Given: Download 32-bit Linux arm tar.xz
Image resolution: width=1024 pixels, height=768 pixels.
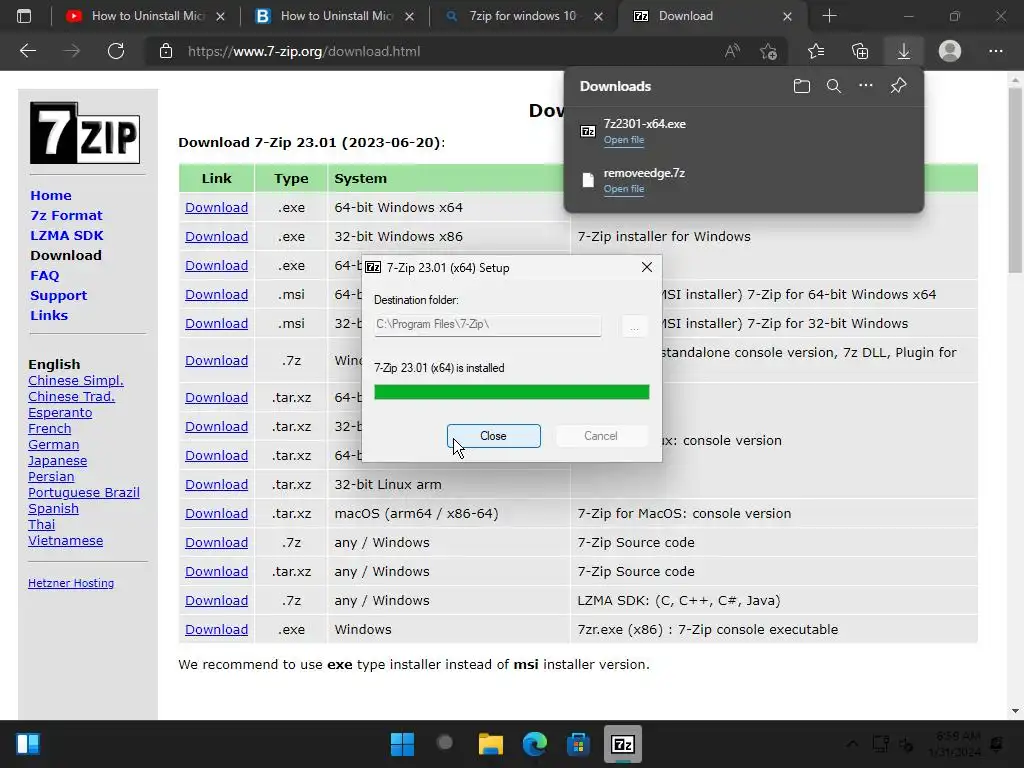Looking at the screenshot, I should click(x=216, y=485).
